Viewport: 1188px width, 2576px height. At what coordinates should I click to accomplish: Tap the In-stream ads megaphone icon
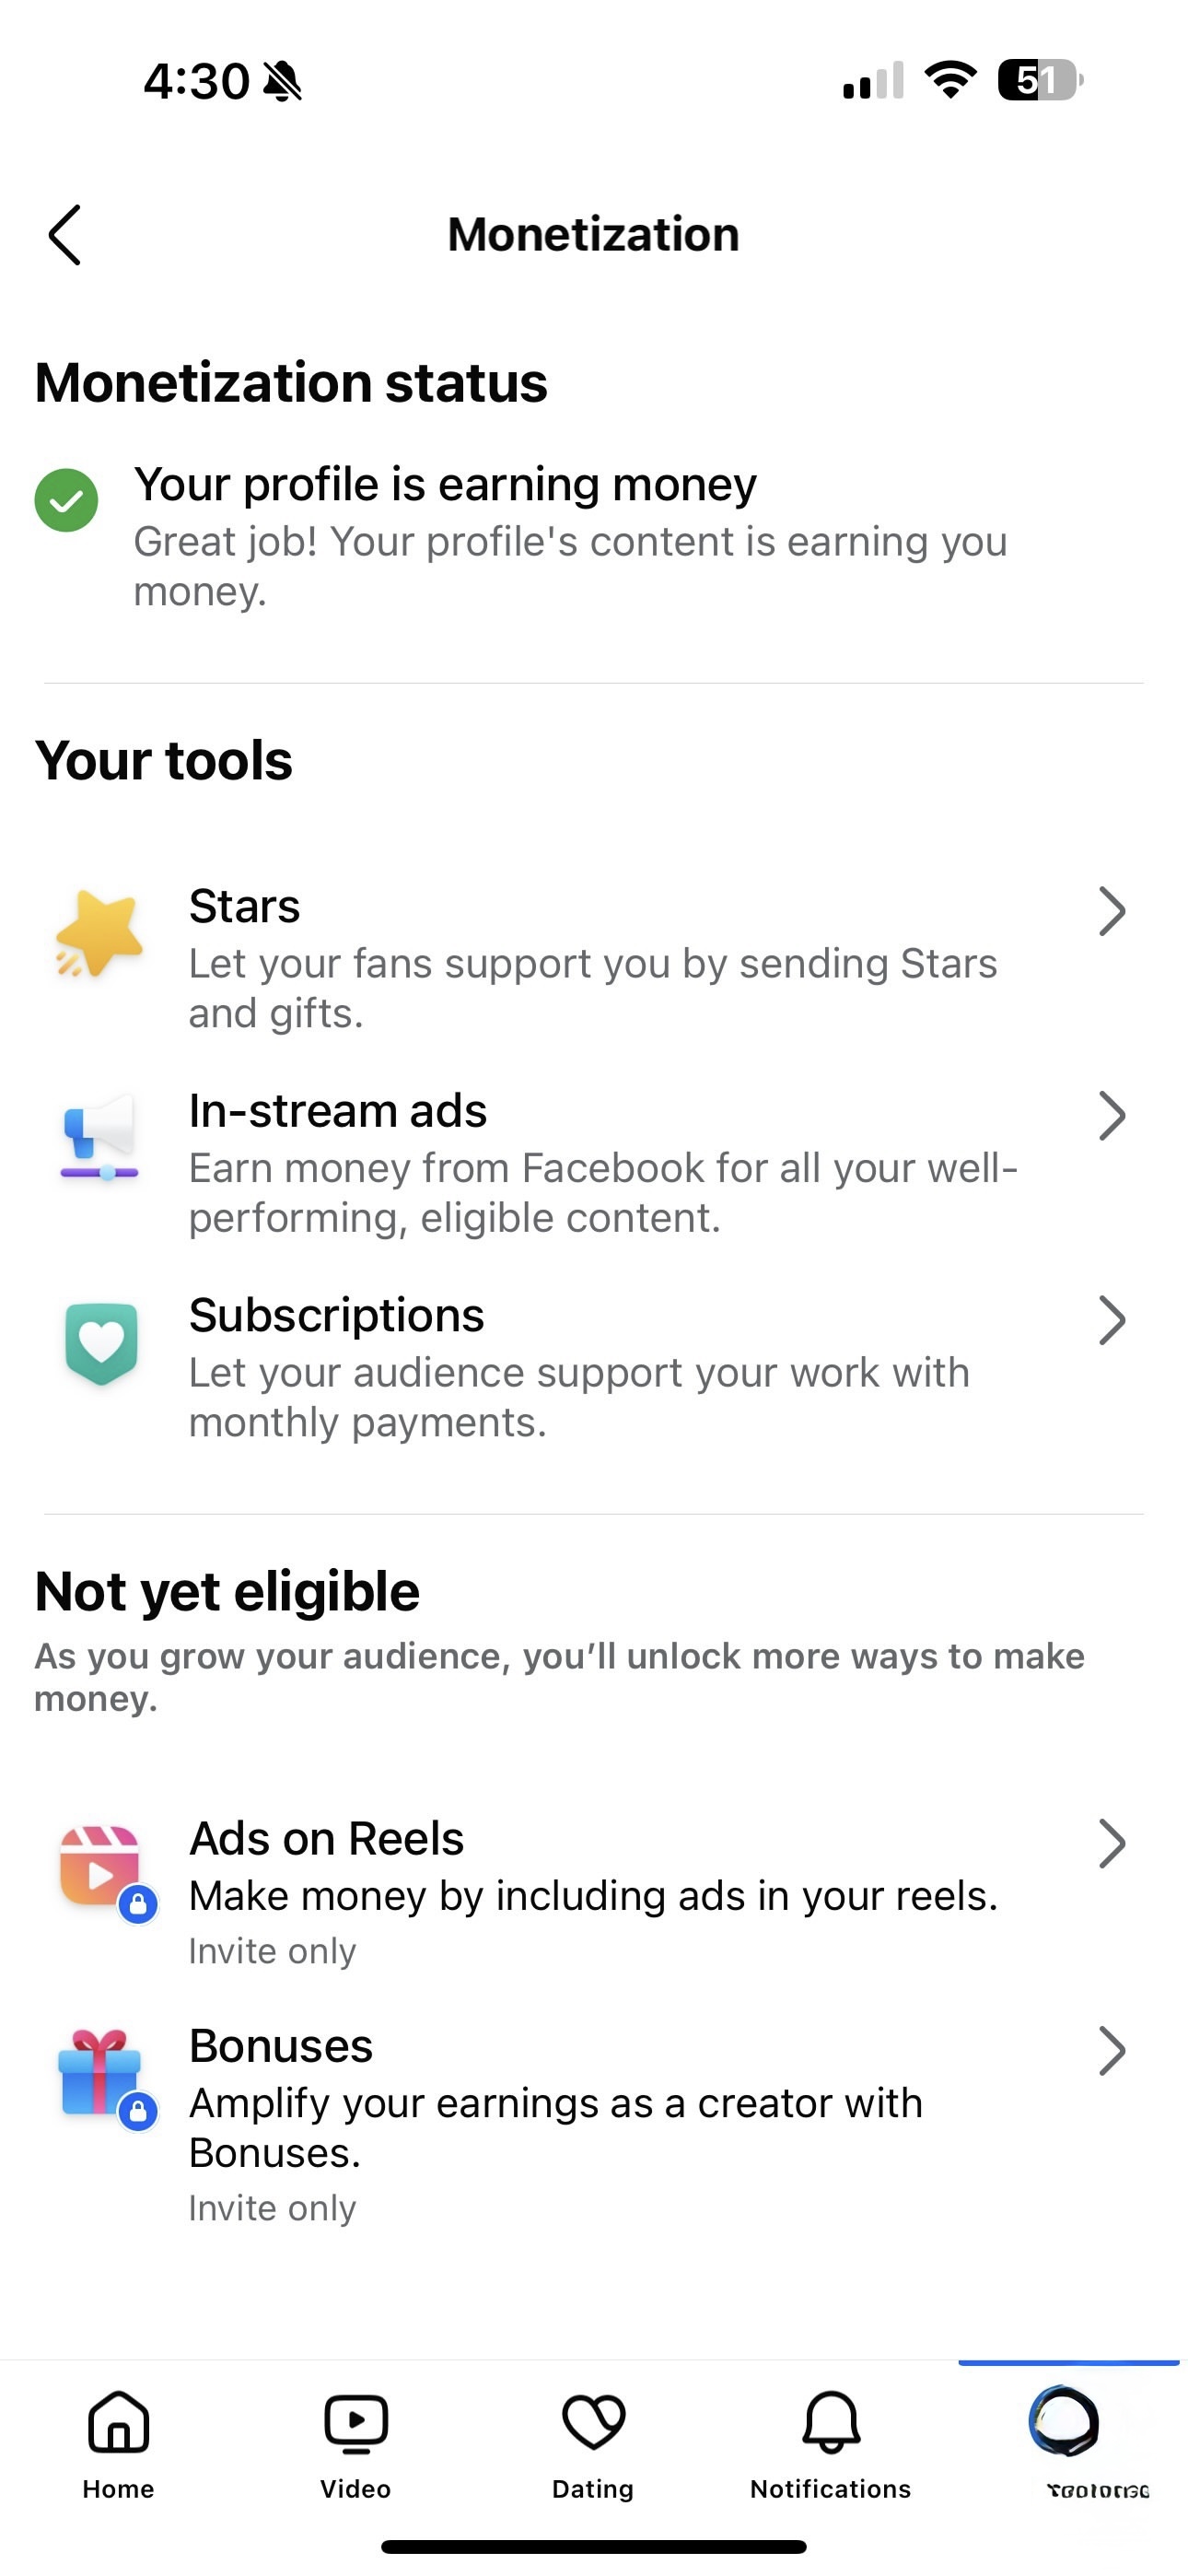click(x=99, y=1138)
